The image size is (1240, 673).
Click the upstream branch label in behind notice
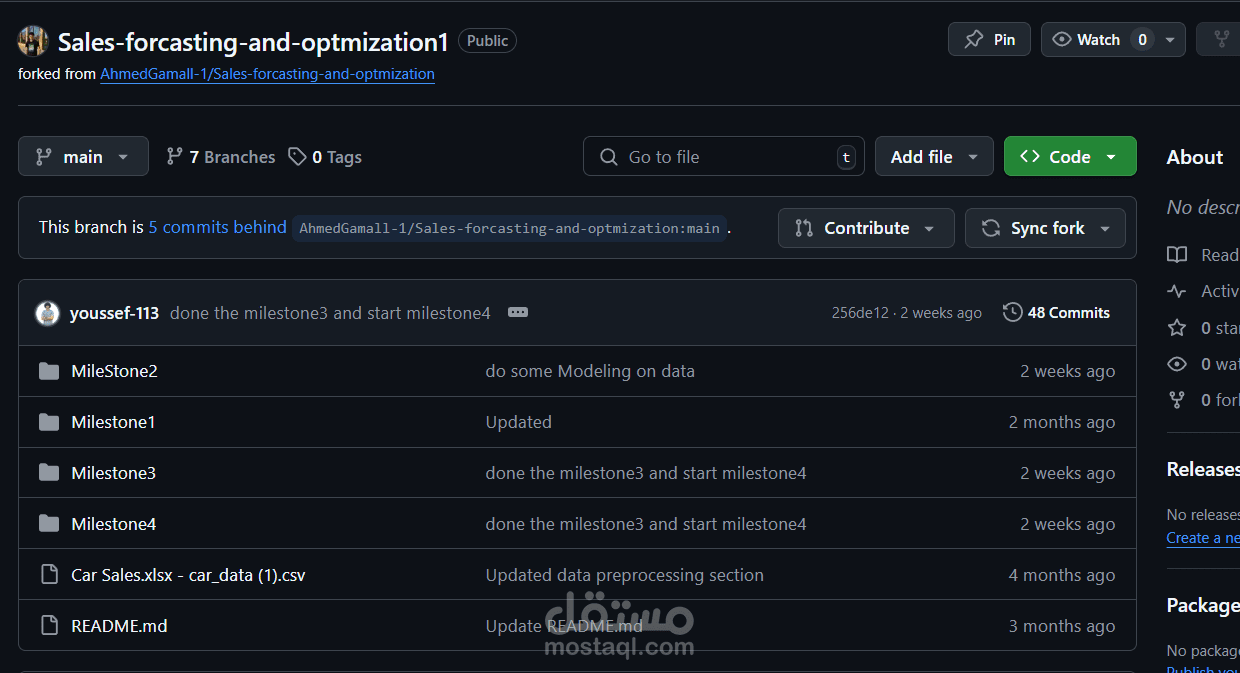point(509,228)
